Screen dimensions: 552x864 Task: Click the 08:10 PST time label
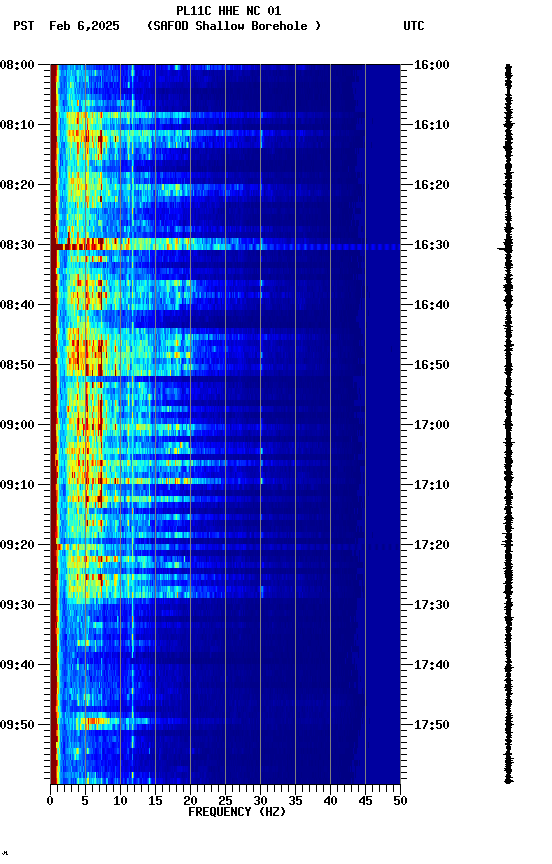17,125
